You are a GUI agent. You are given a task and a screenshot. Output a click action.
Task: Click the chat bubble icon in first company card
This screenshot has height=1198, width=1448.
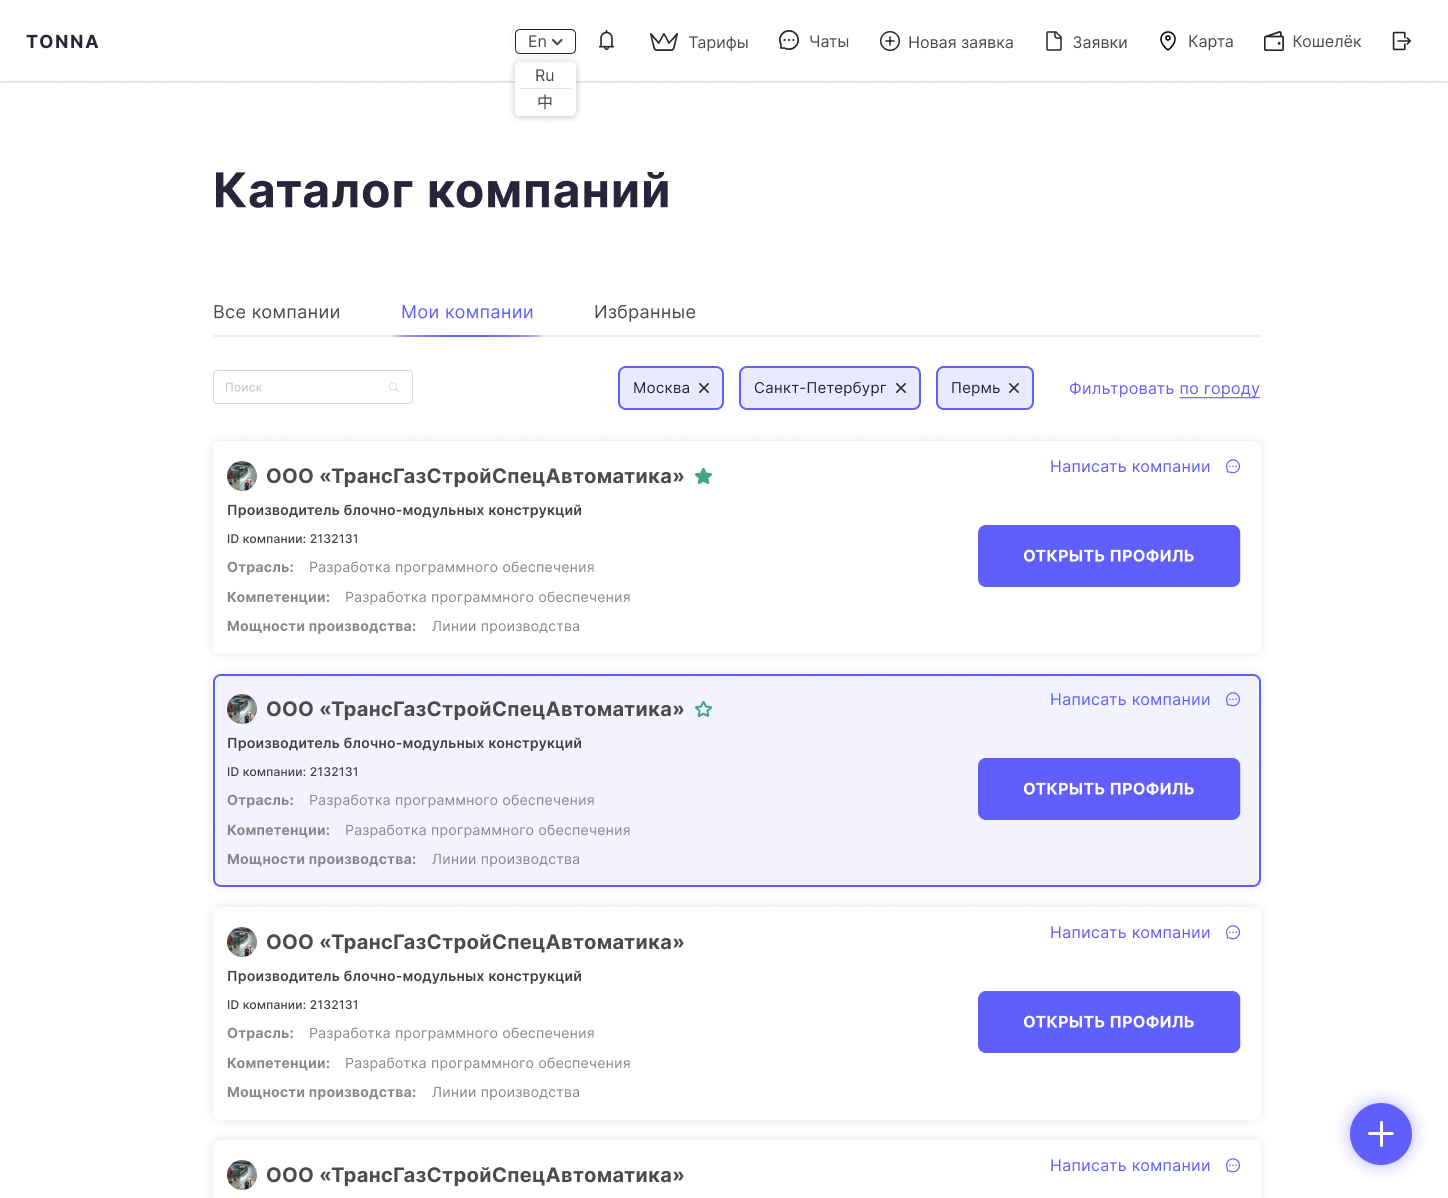1233,467
